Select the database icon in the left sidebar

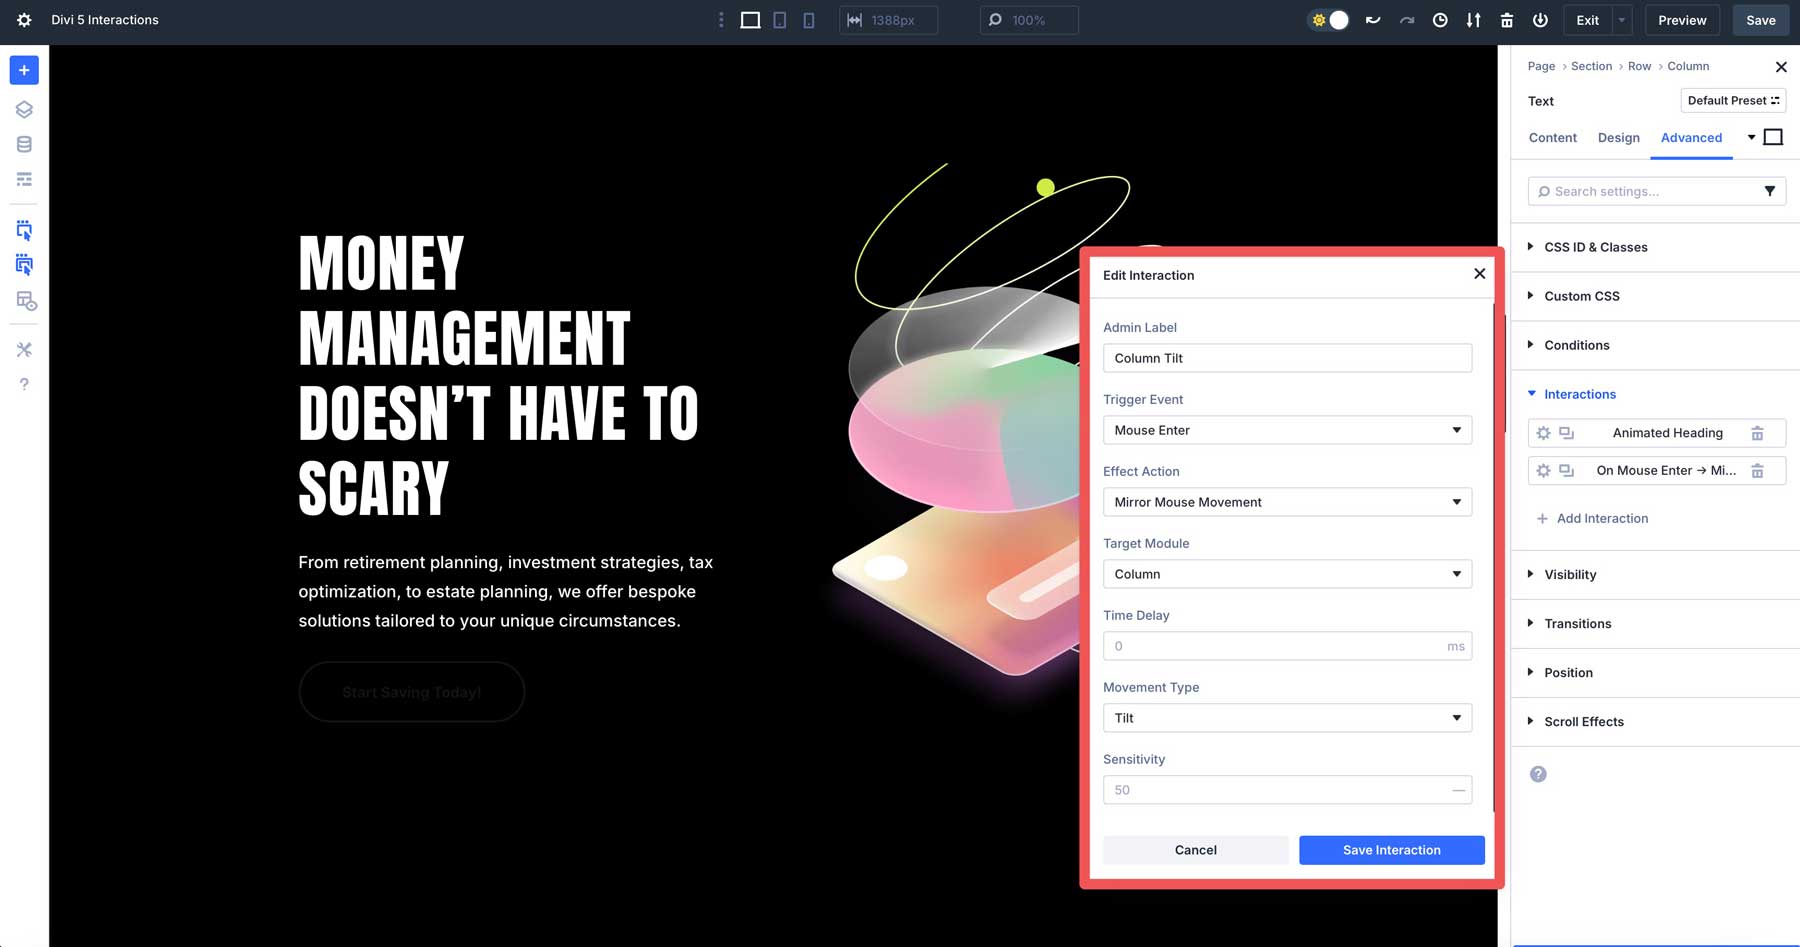(x=24, y=143)
